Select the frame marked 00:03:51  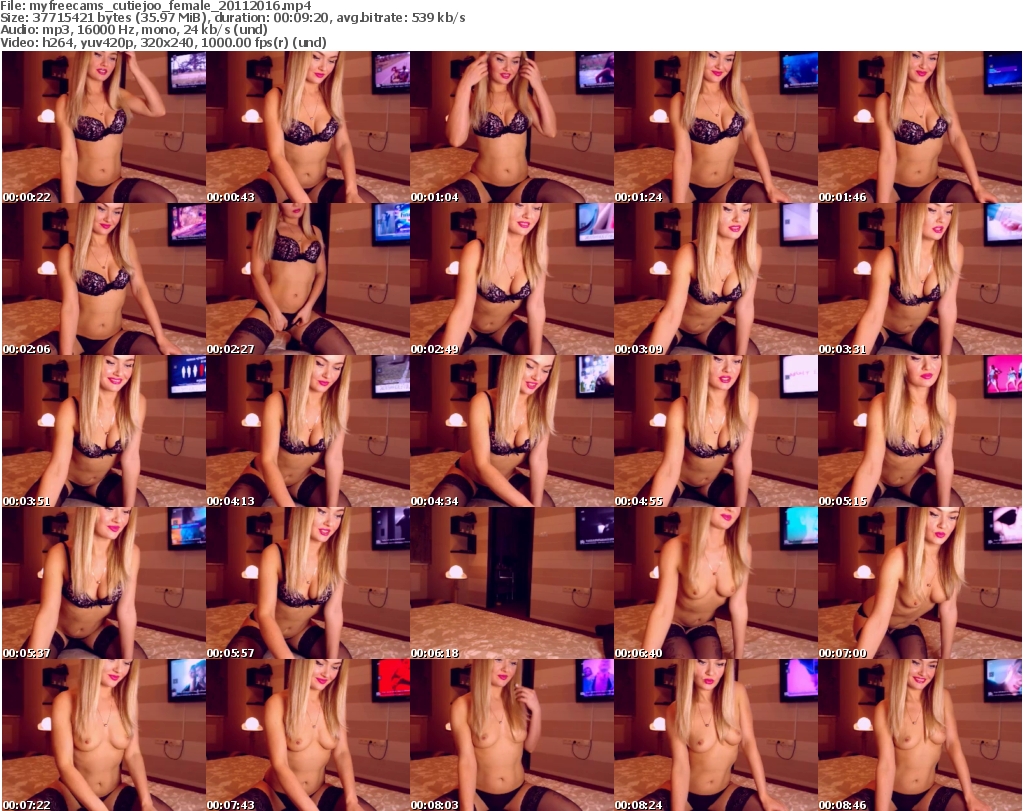[x=103, y=431]
